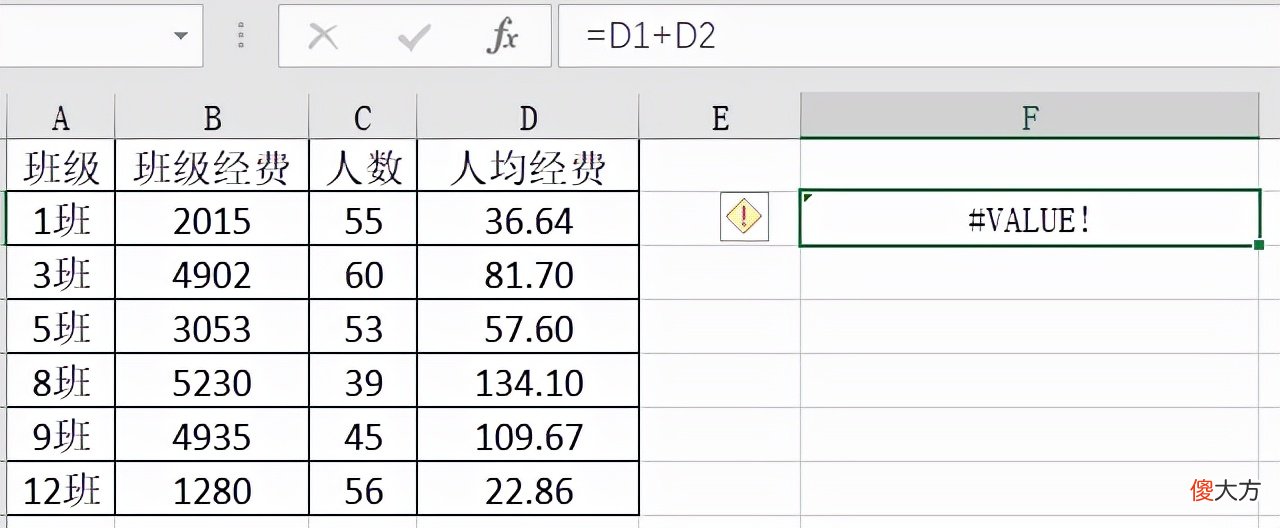The width and height of the screenshot is (1280, 528).
Task: Select headcount cell 60
Action: pos(363,273)
